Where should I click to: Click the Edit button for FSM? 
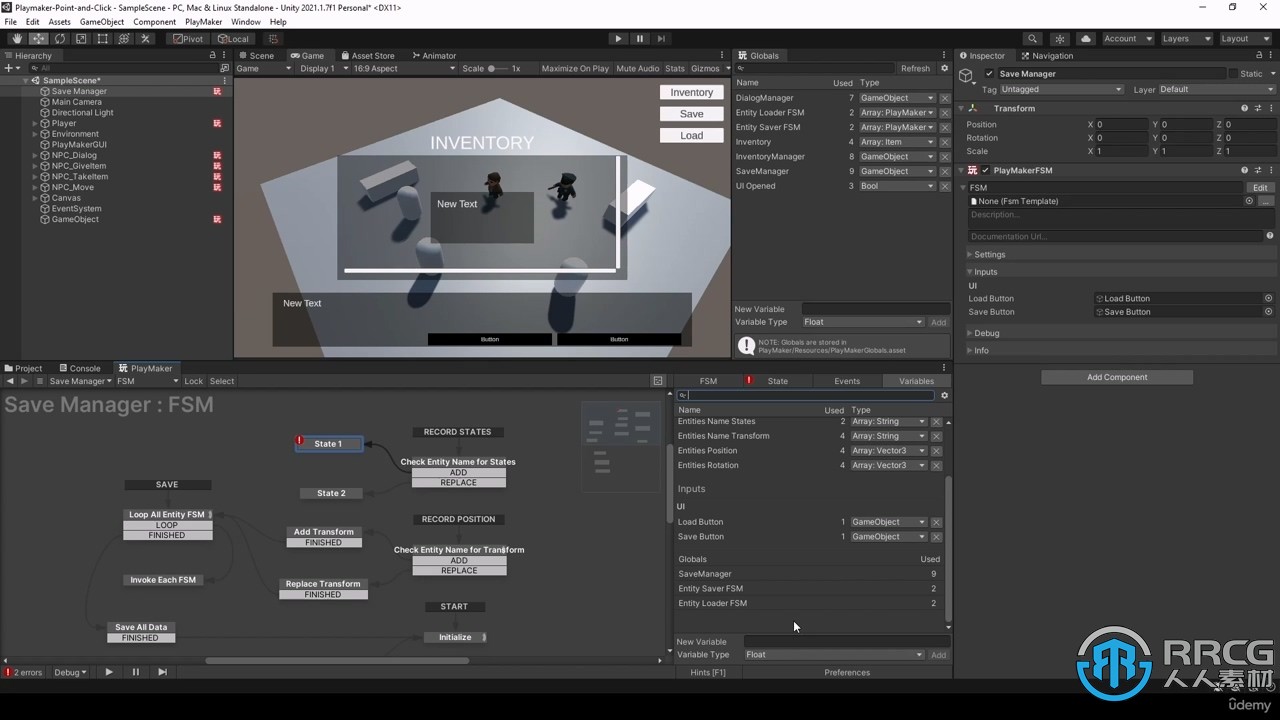[1260, 187]
